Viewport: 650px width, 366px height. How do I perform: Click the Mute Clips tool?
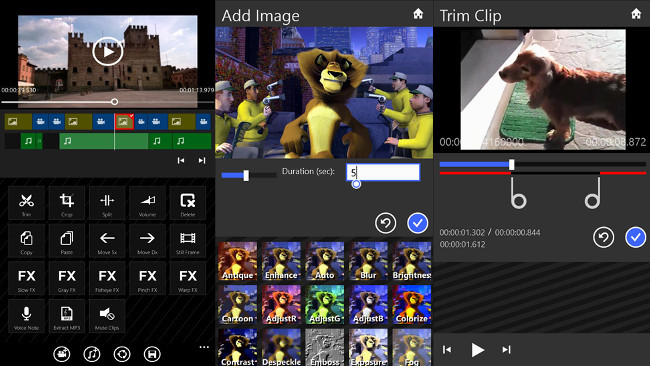[107, 316]
